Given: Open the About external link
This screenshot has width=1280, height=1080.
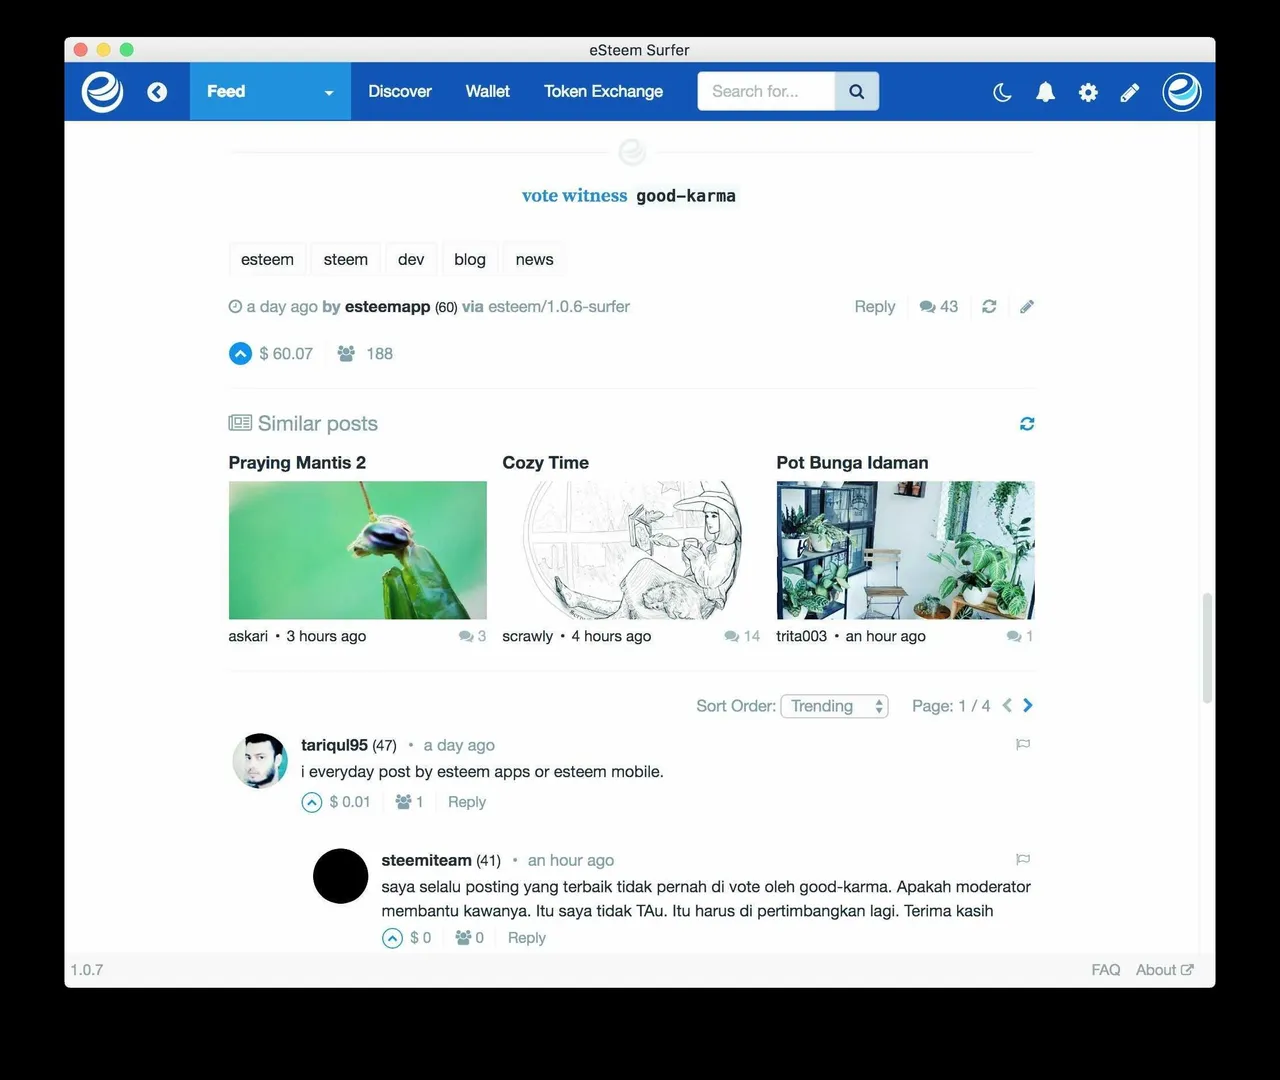Looking at the screenshot, I should (1165, 970).
